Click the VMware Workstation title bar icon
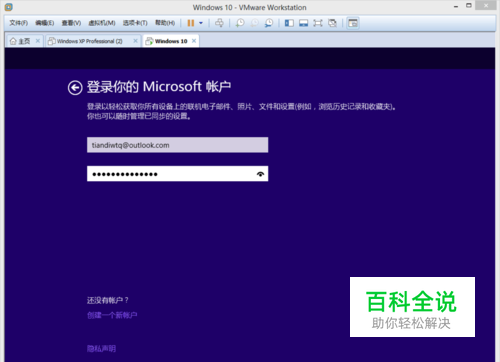The image size is (500, 362). (9, 7)
